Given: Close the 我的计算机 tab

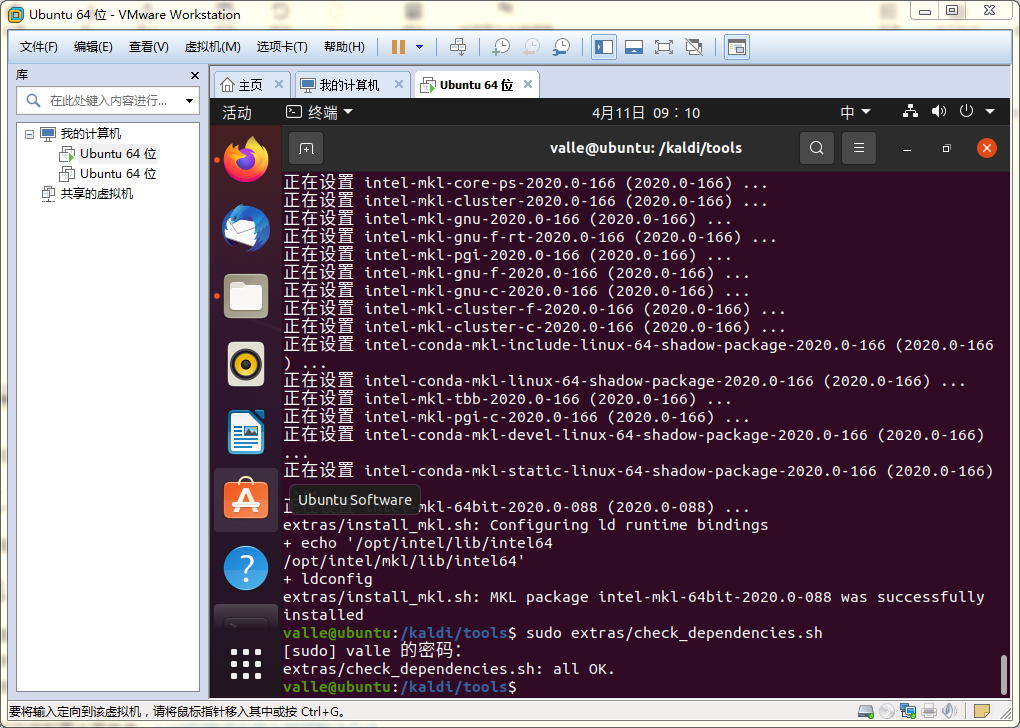Looking at the screenshot, I should pyautogui.click(x=399, y=85).
